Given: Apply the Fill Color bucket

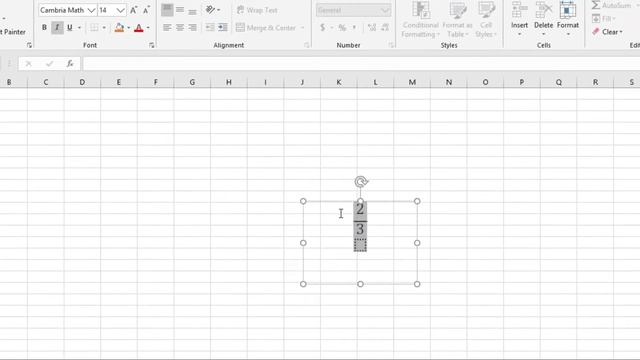Looking at the screenshot, I should (119, 28).
